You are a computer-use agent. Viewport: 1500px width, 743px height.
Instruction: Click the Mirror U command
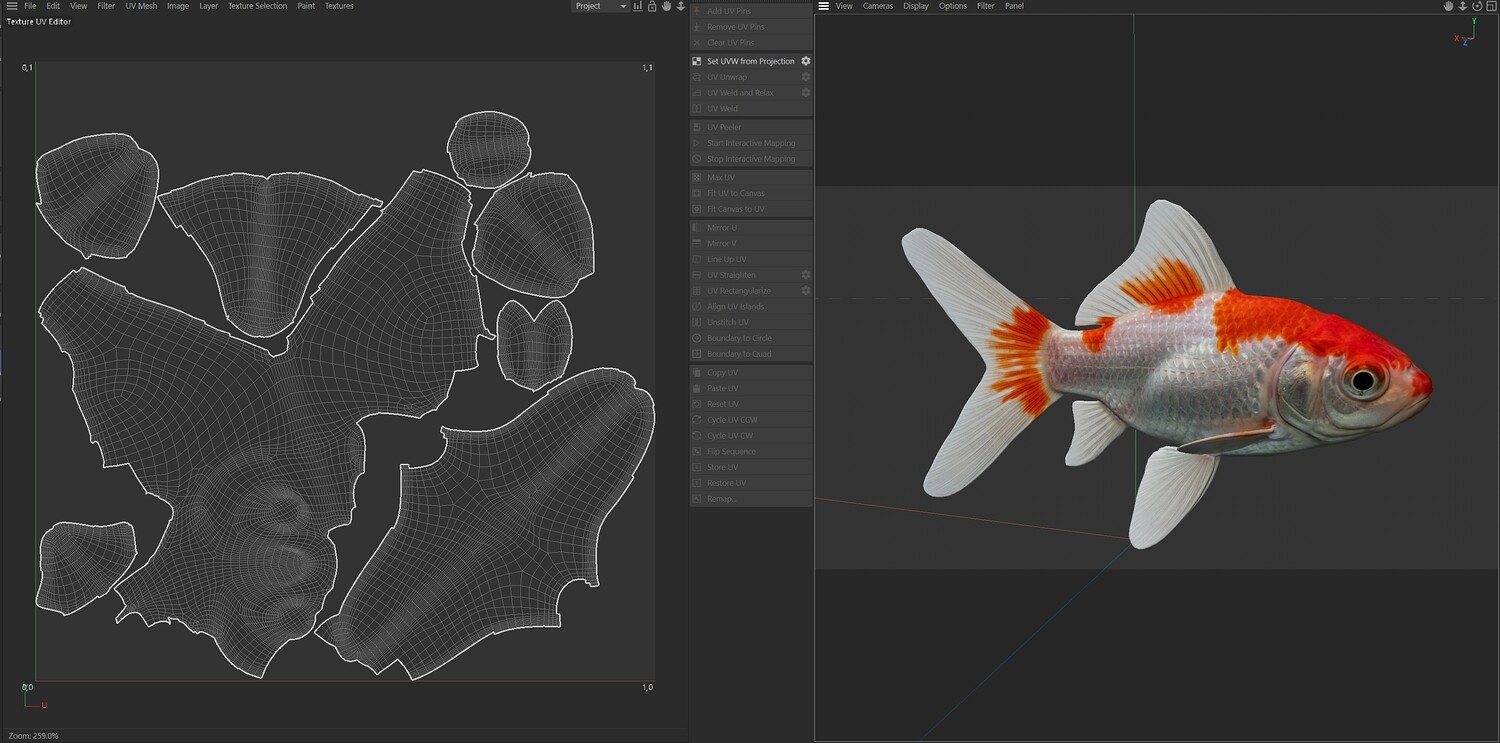pos(751,227)
